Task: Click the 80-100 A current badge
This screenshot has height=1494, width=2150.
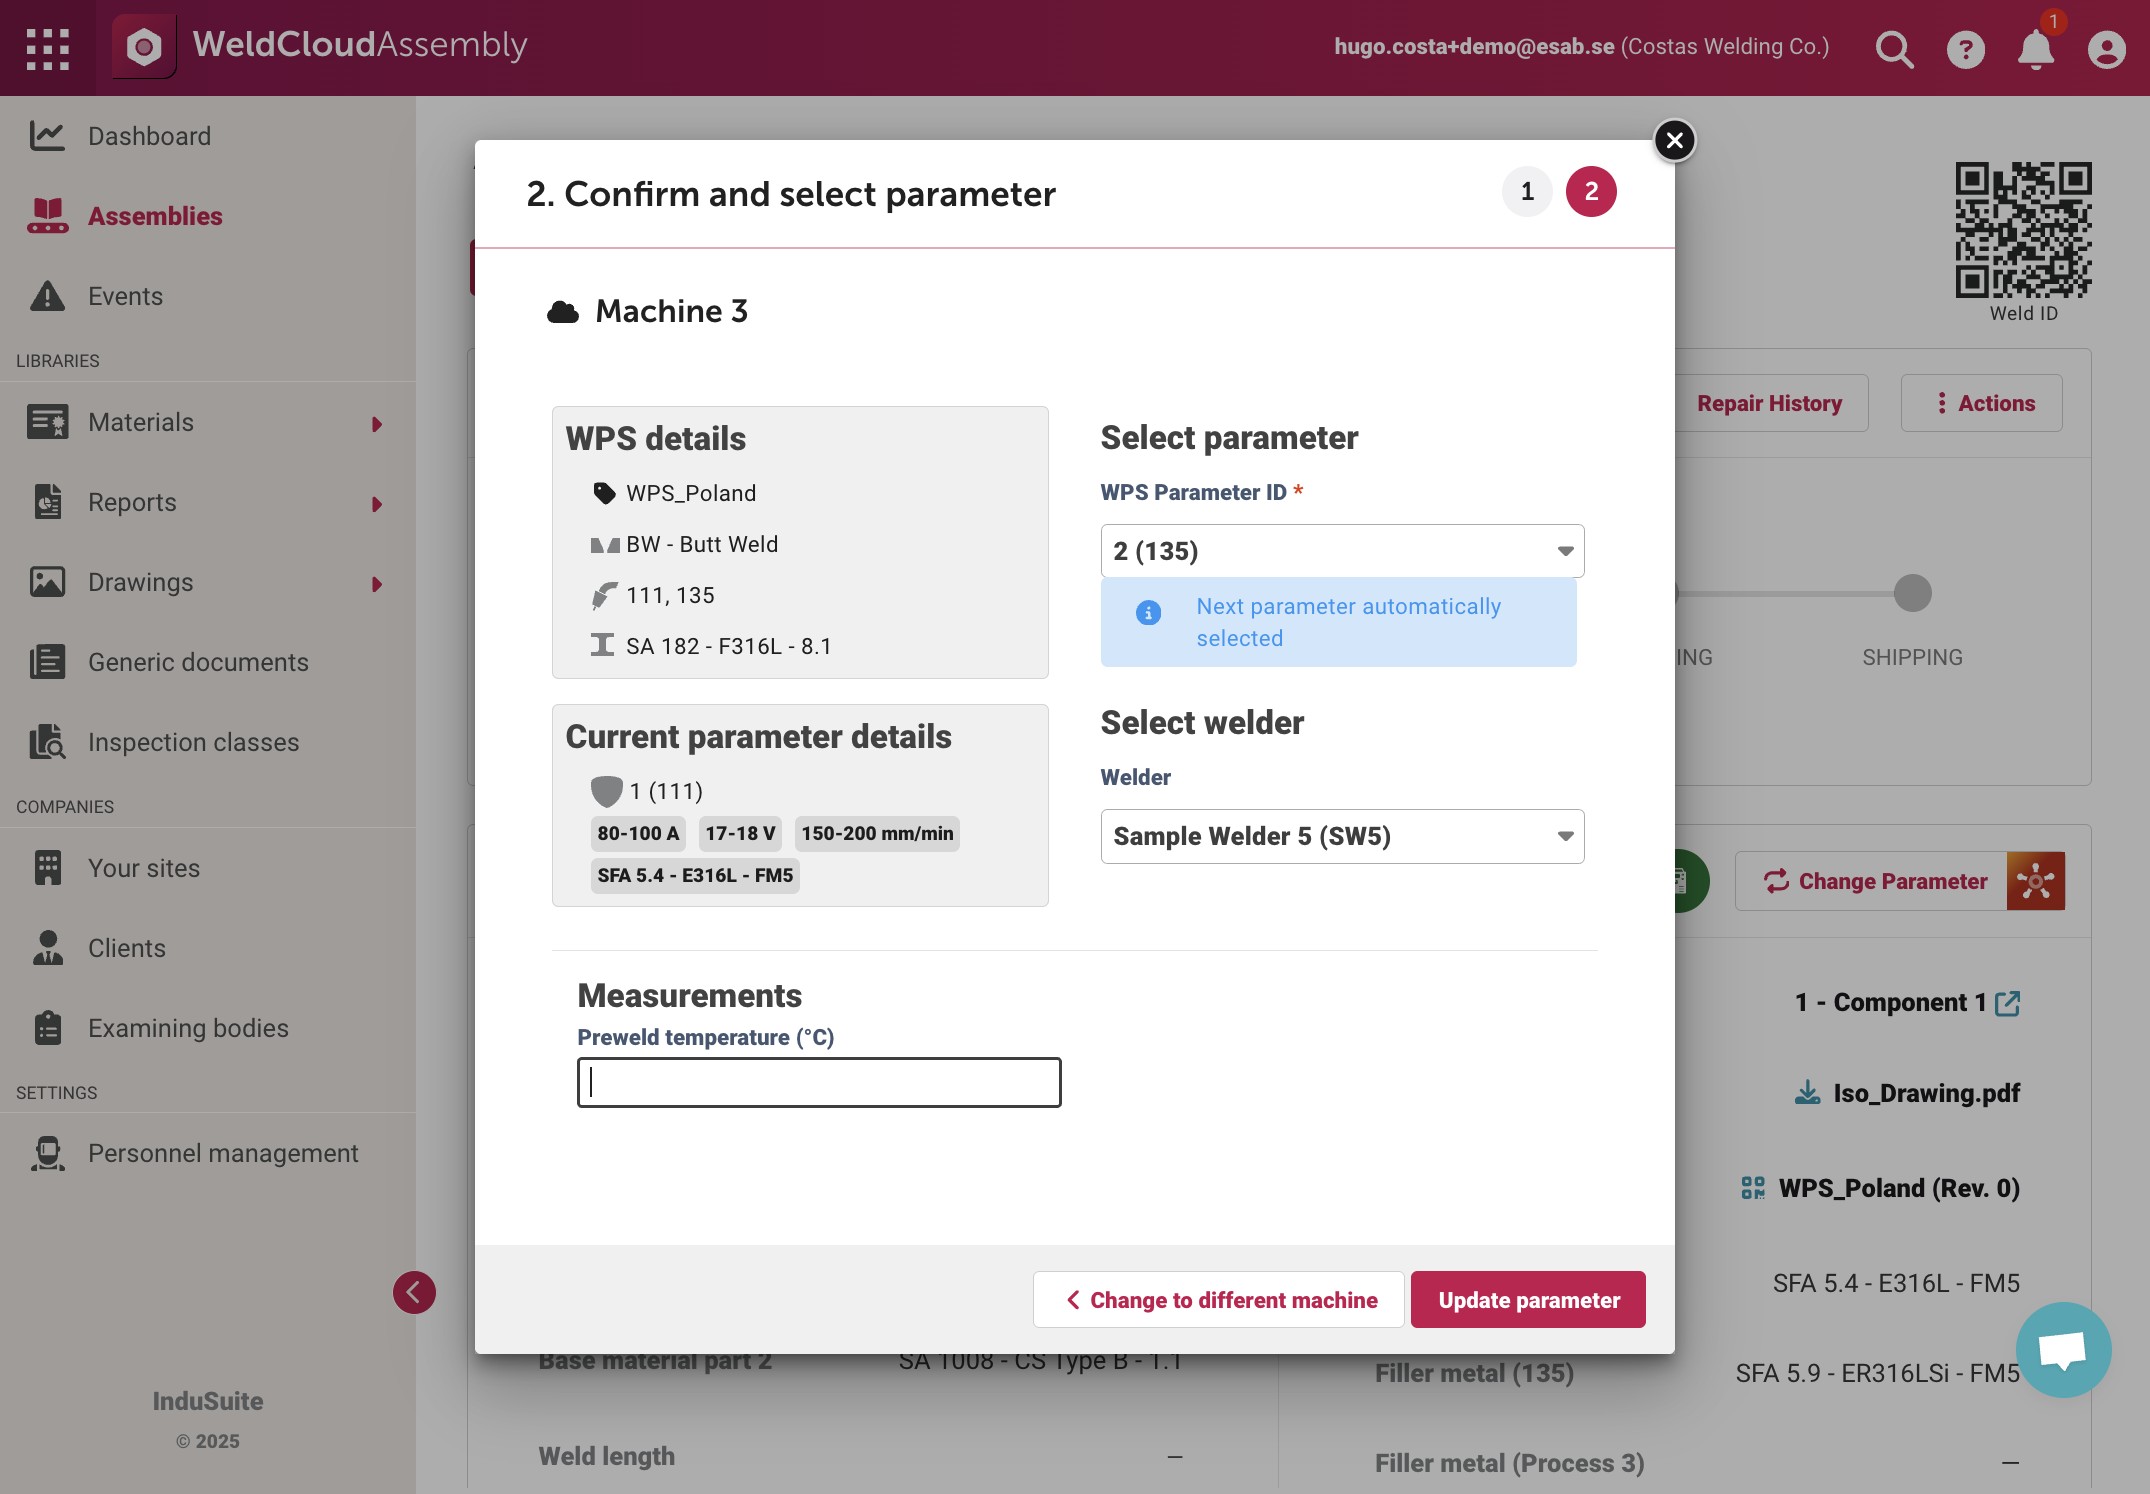Action: tap(638, 833)
